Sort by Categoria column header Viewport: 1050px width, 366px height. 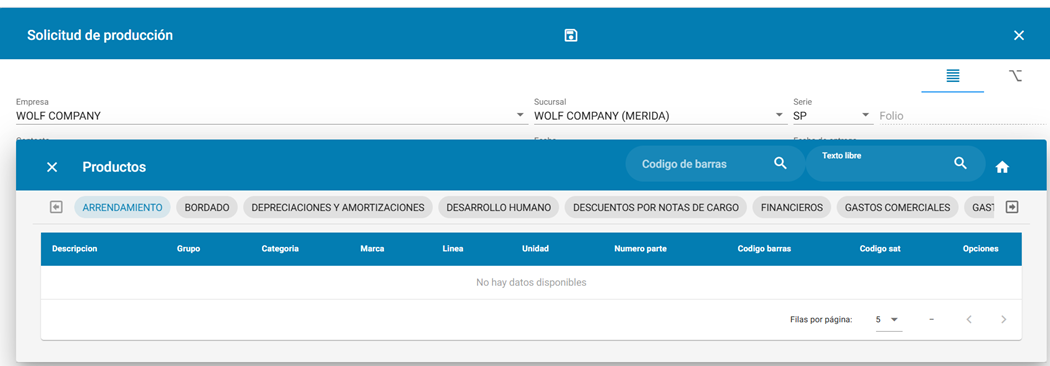click(280, 248)
